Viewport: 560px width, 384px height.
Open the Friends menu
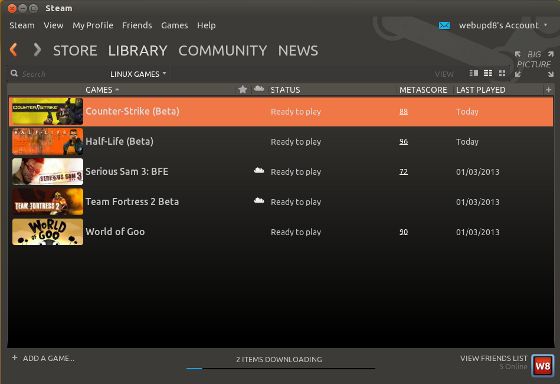[x=137, y=25]
